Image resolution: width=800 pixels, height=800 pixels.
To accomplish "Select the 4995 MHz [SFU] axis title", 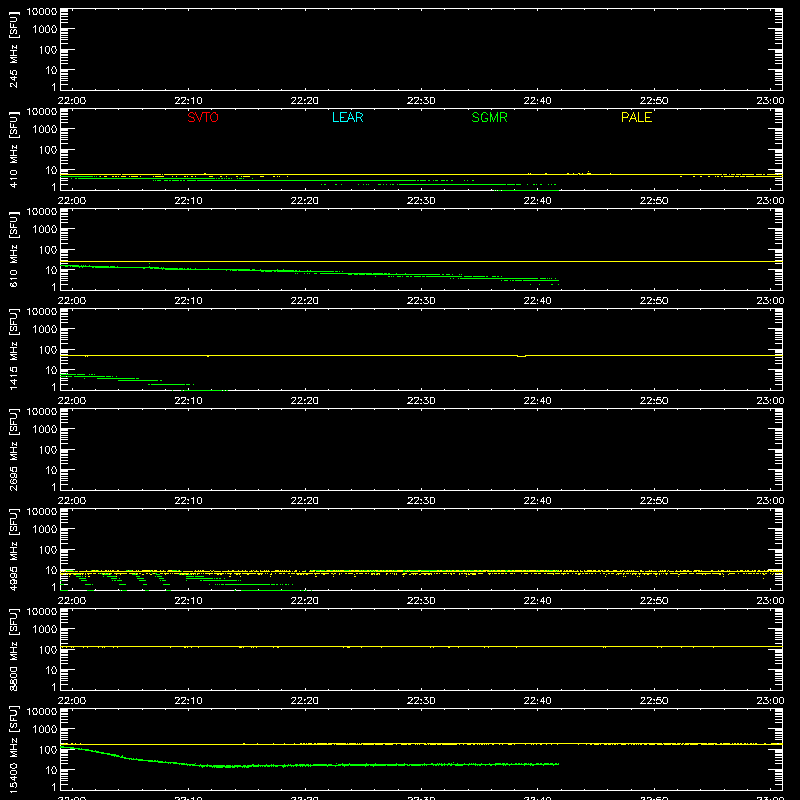I will coord(13,550).
